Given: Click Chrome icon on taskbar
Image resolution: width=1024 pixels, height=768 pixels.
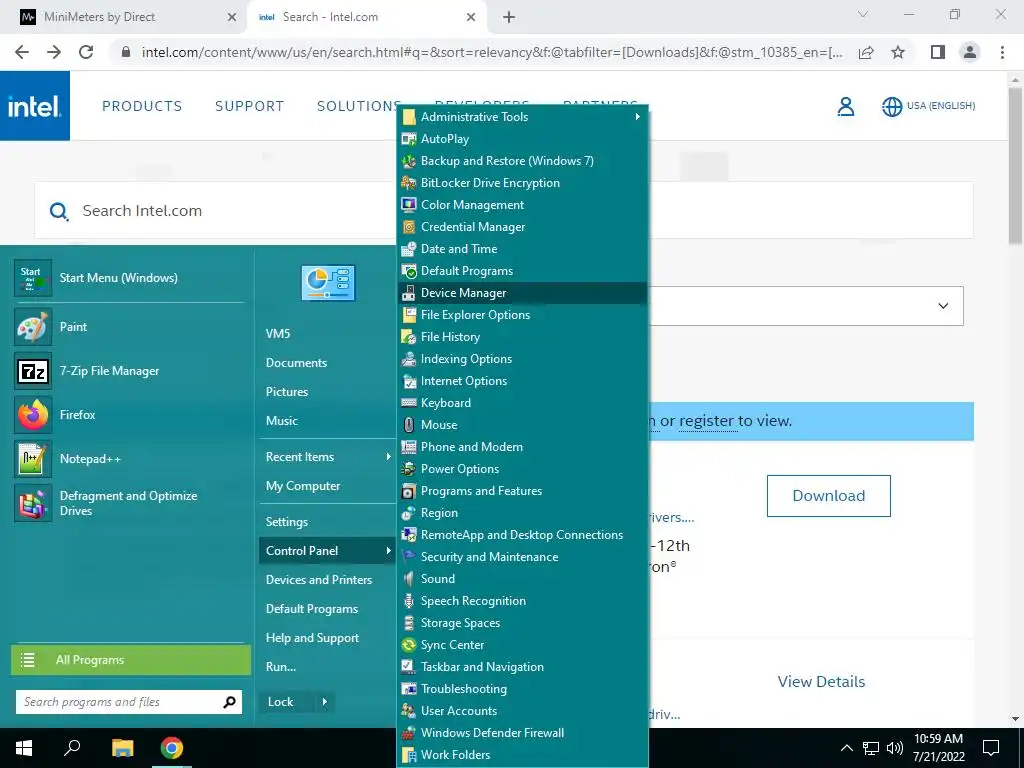Looking at the screenshot, I should click(x=172, y=748).
